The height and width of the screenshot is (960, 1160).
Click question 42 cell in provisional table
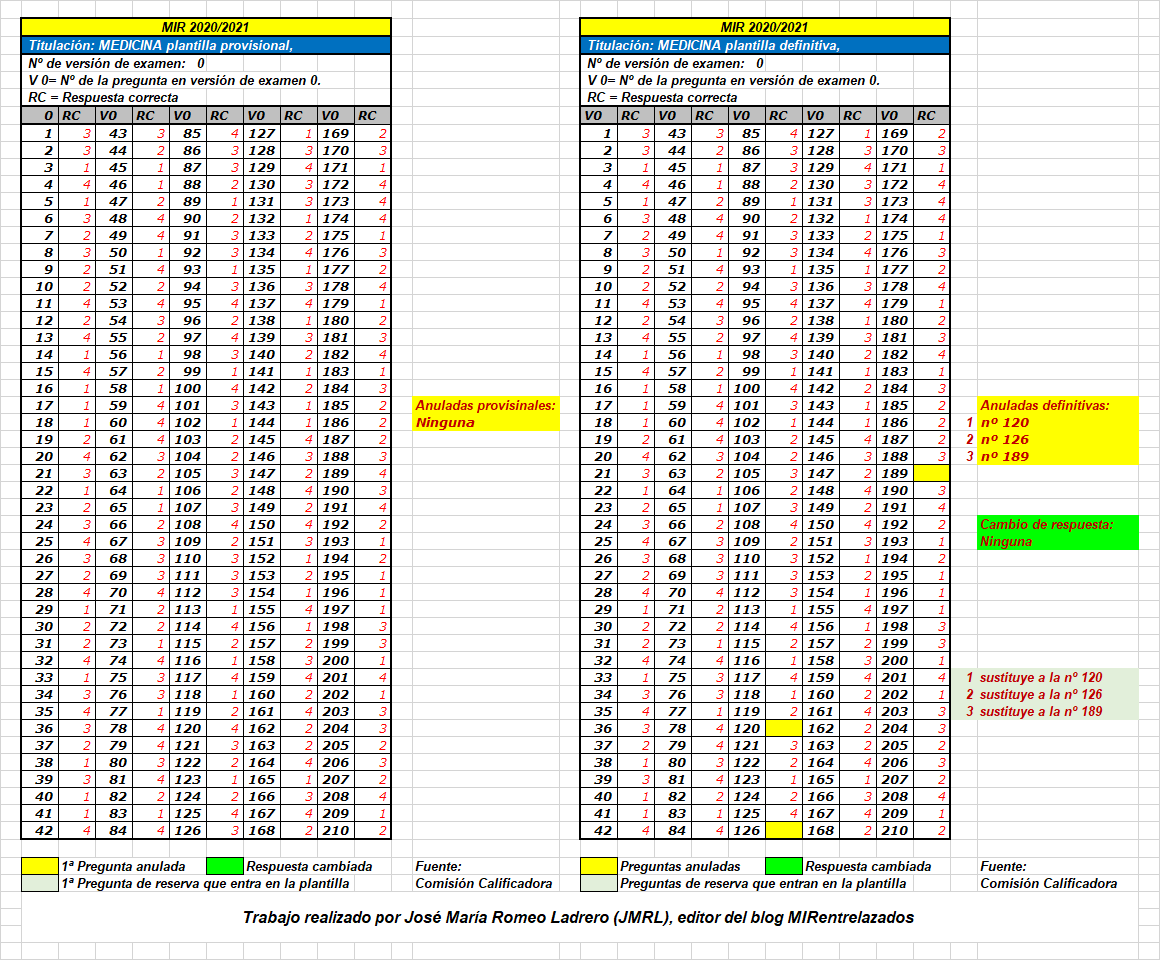(x=39, y=831)
